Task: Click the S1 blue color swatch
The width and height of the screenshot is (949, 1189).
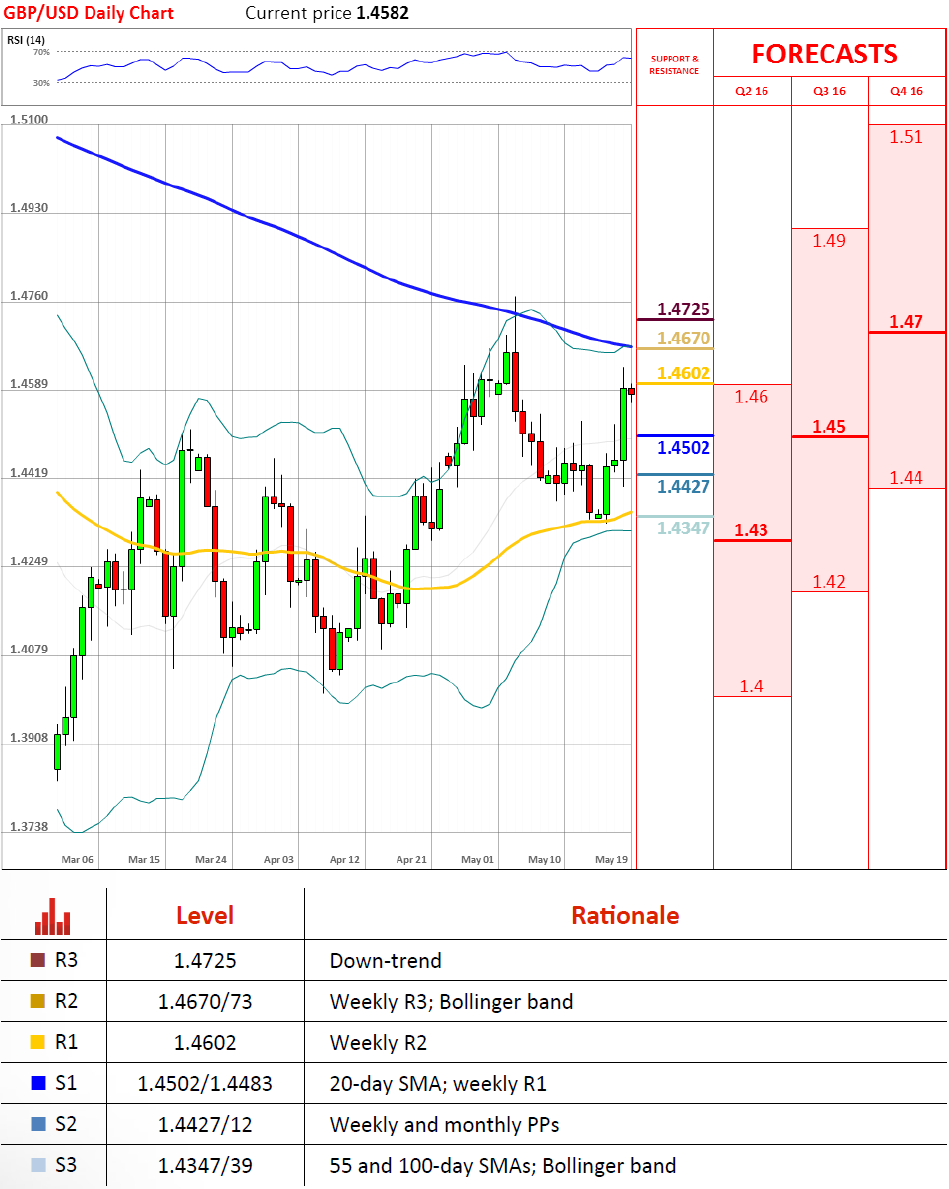Action: 38,1083
